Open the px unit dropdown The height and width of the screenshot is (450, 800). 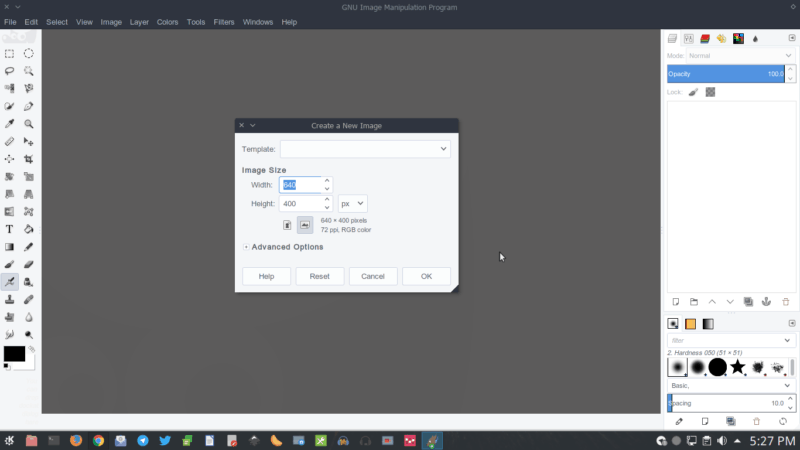(353, 204)
